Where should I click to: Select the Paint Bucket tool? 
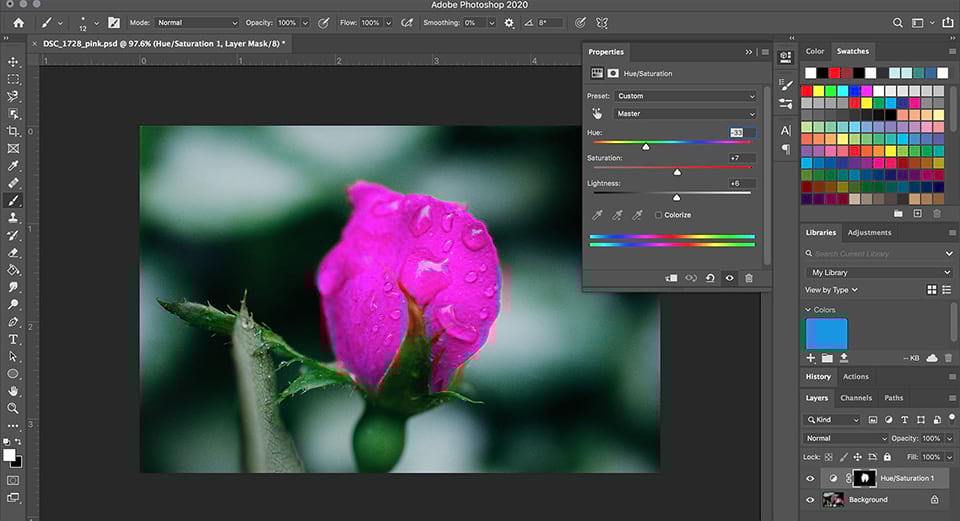click(x=13, y=269)
